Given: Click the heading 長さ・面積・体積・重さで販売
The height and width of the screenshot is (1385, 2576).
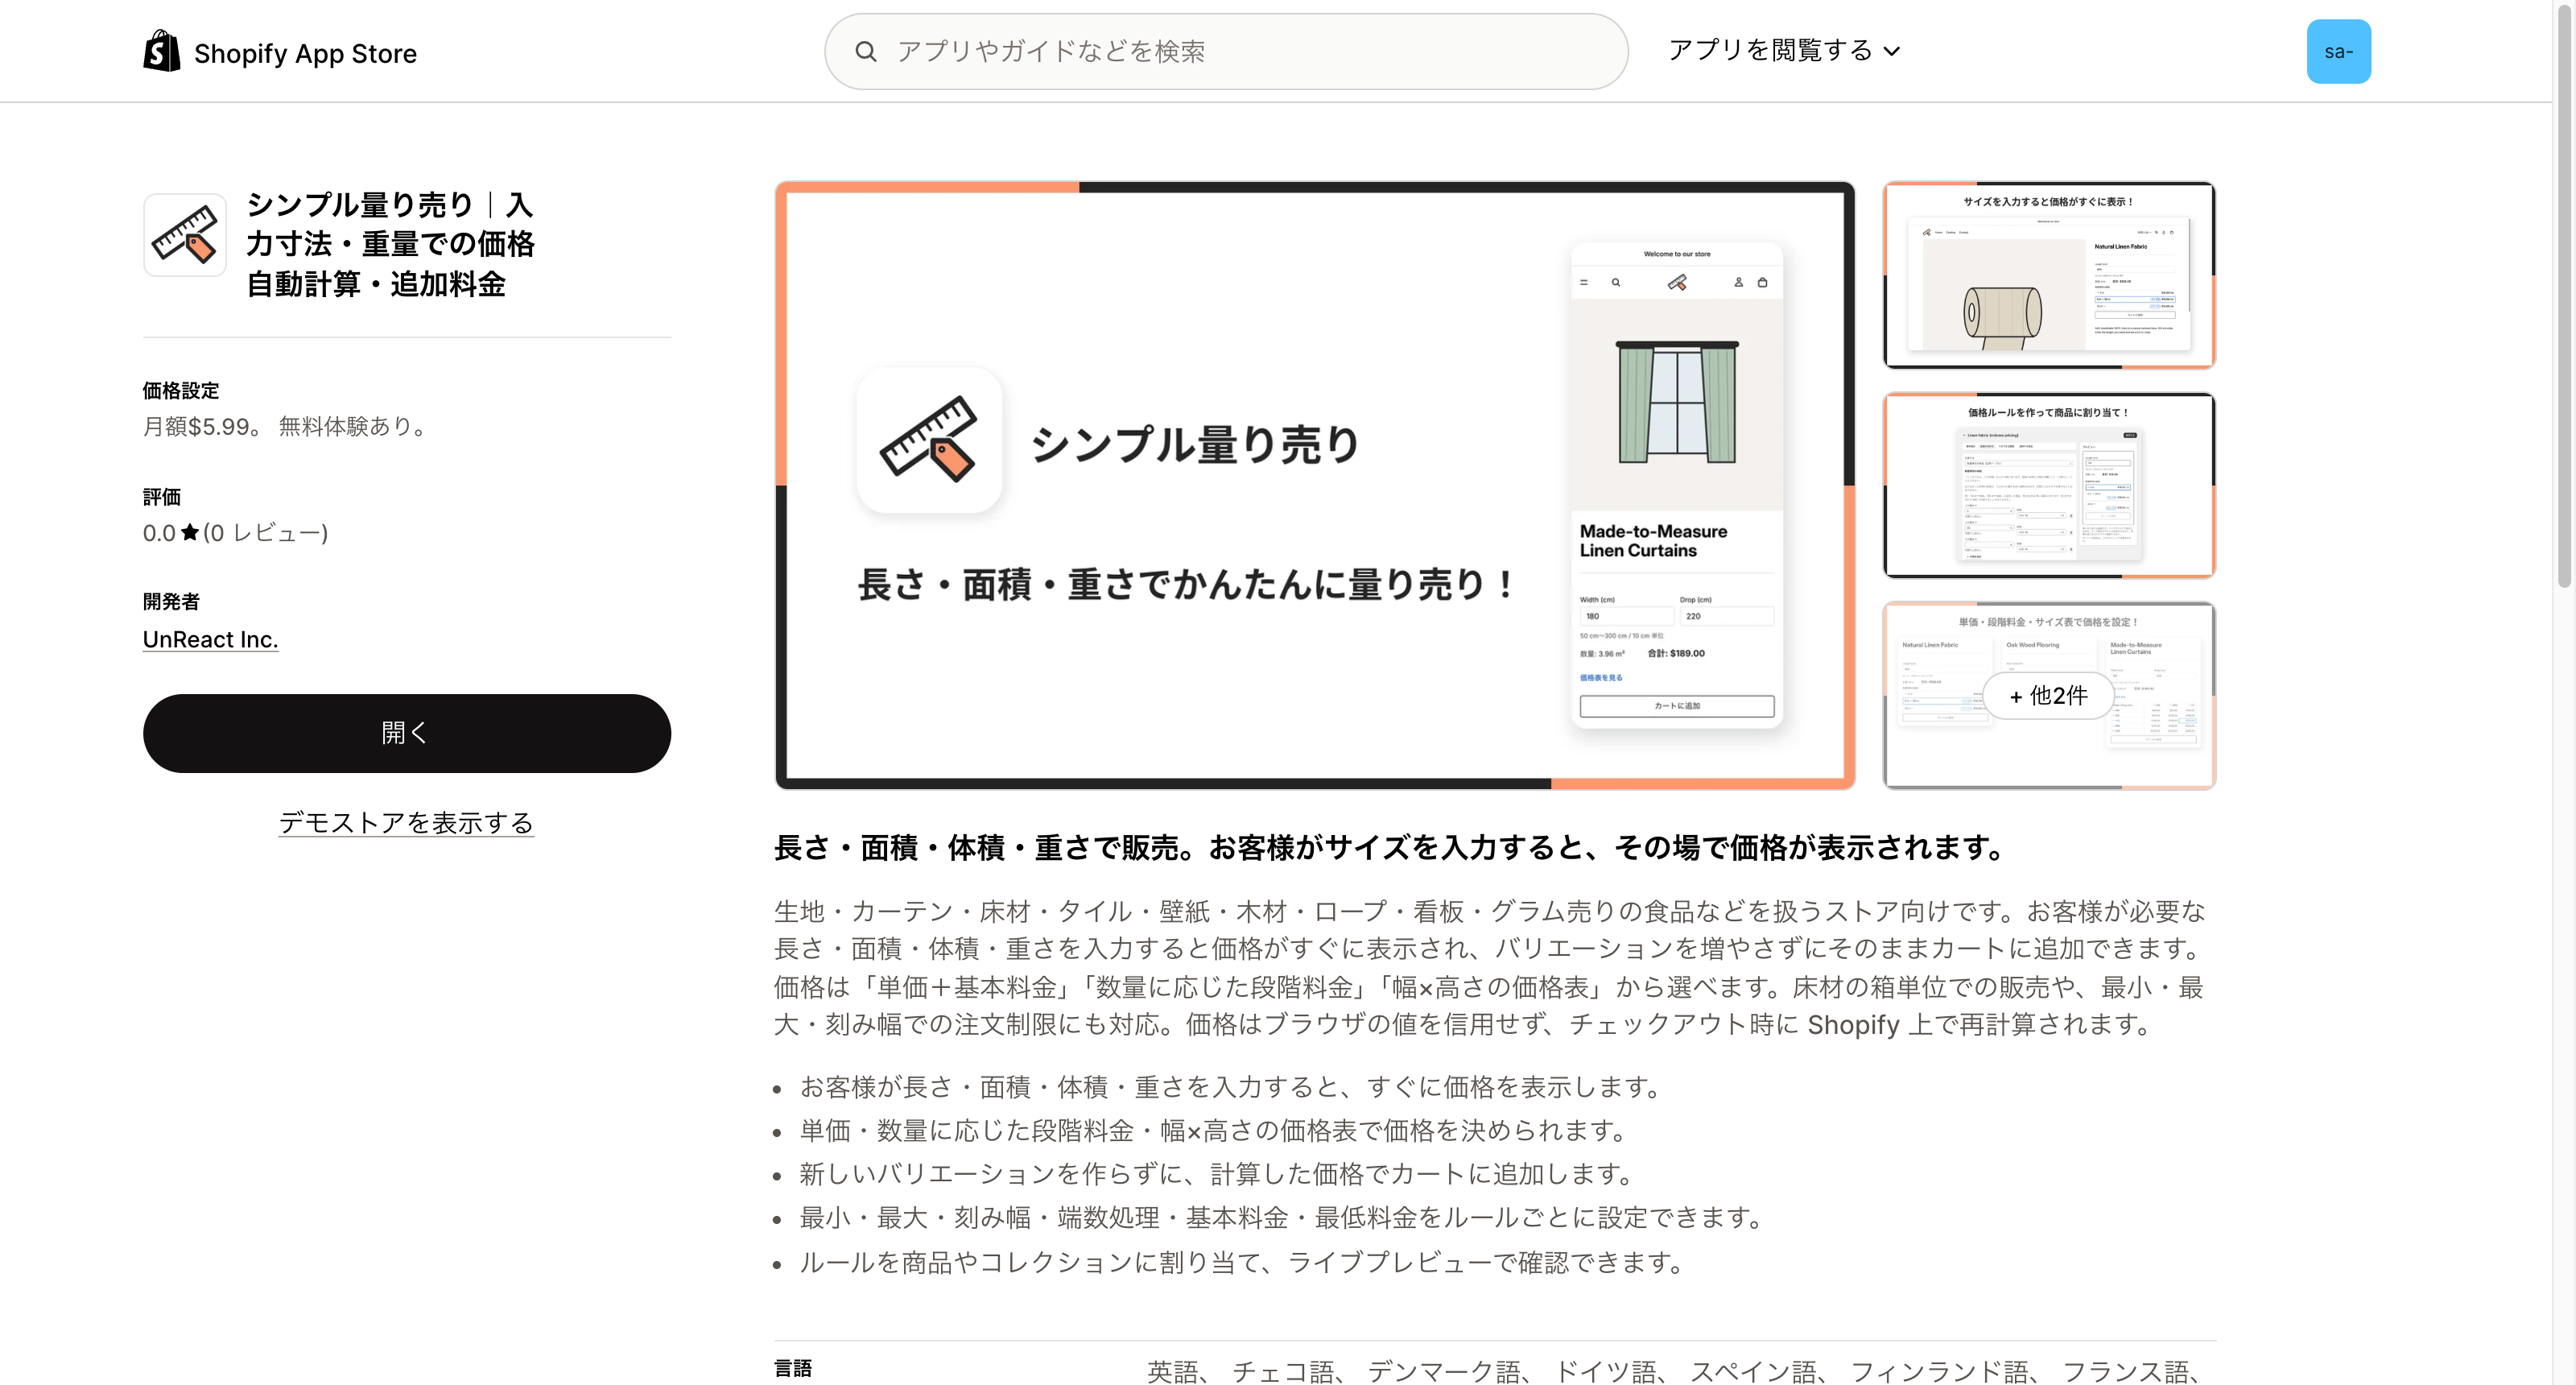Looking at the screenshot, I should pyautogui.click(x=1390, y=848).
